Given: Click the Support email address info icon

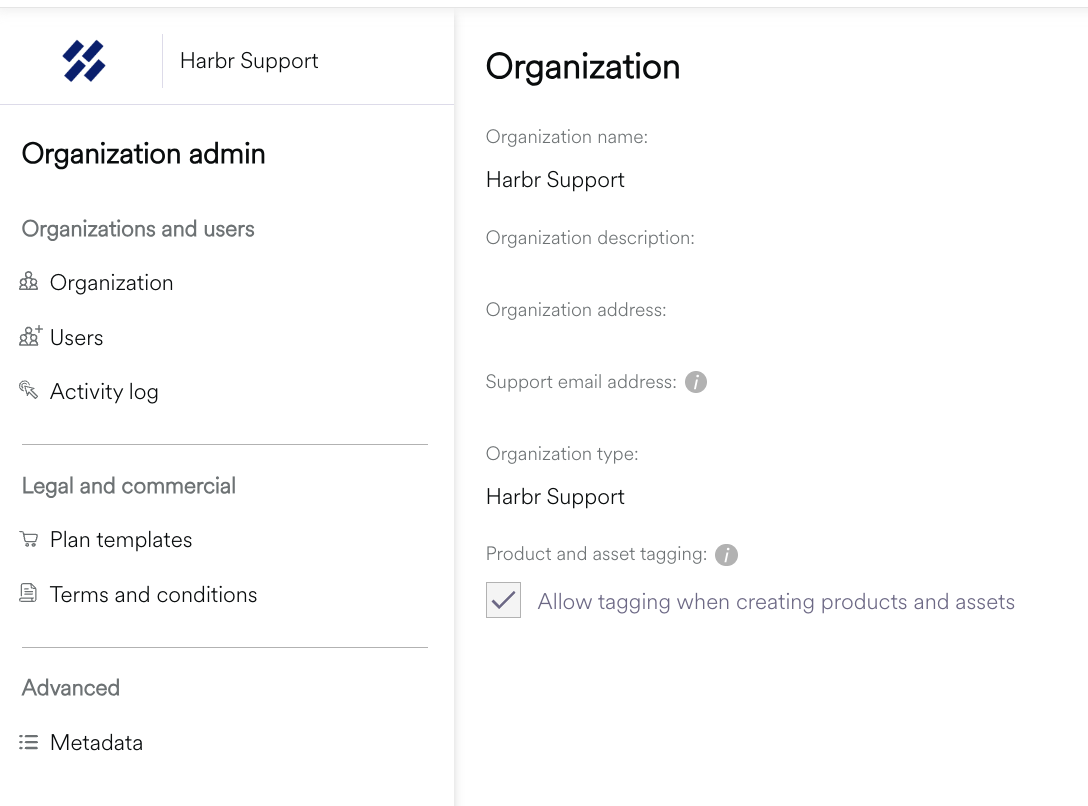Looking at the screenshot, I should click(696, 382).
